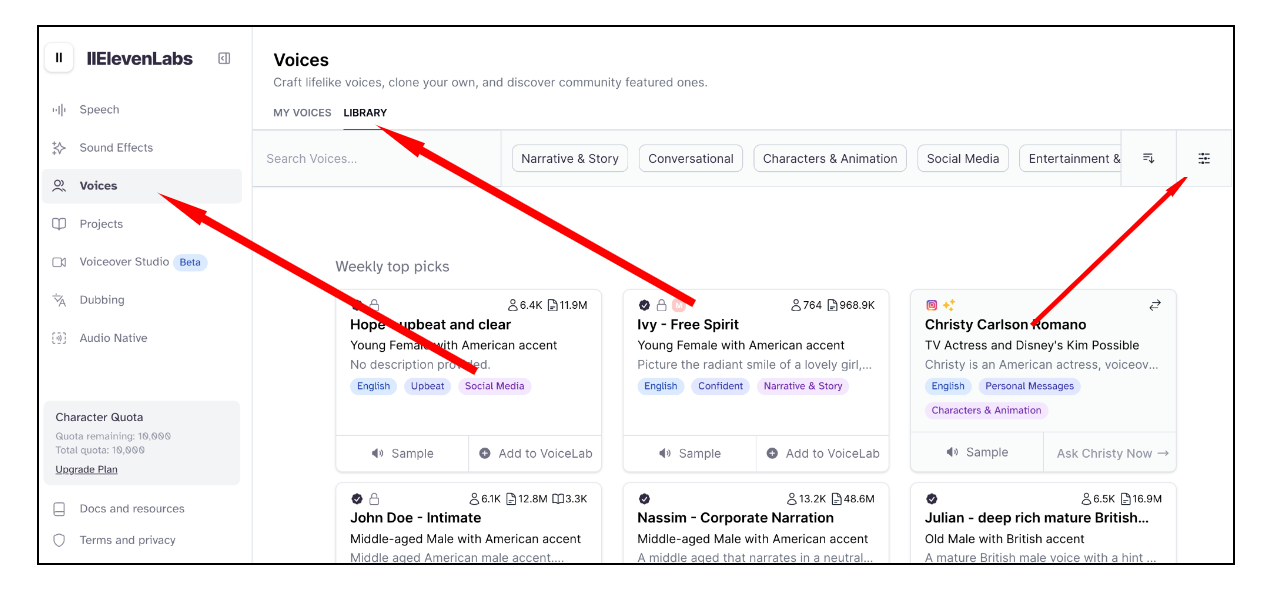The width and height of the screenshot is (1280, 602).
Task: Add Ivy voice to VoiceLab
Action: click(x=822, y=453)
